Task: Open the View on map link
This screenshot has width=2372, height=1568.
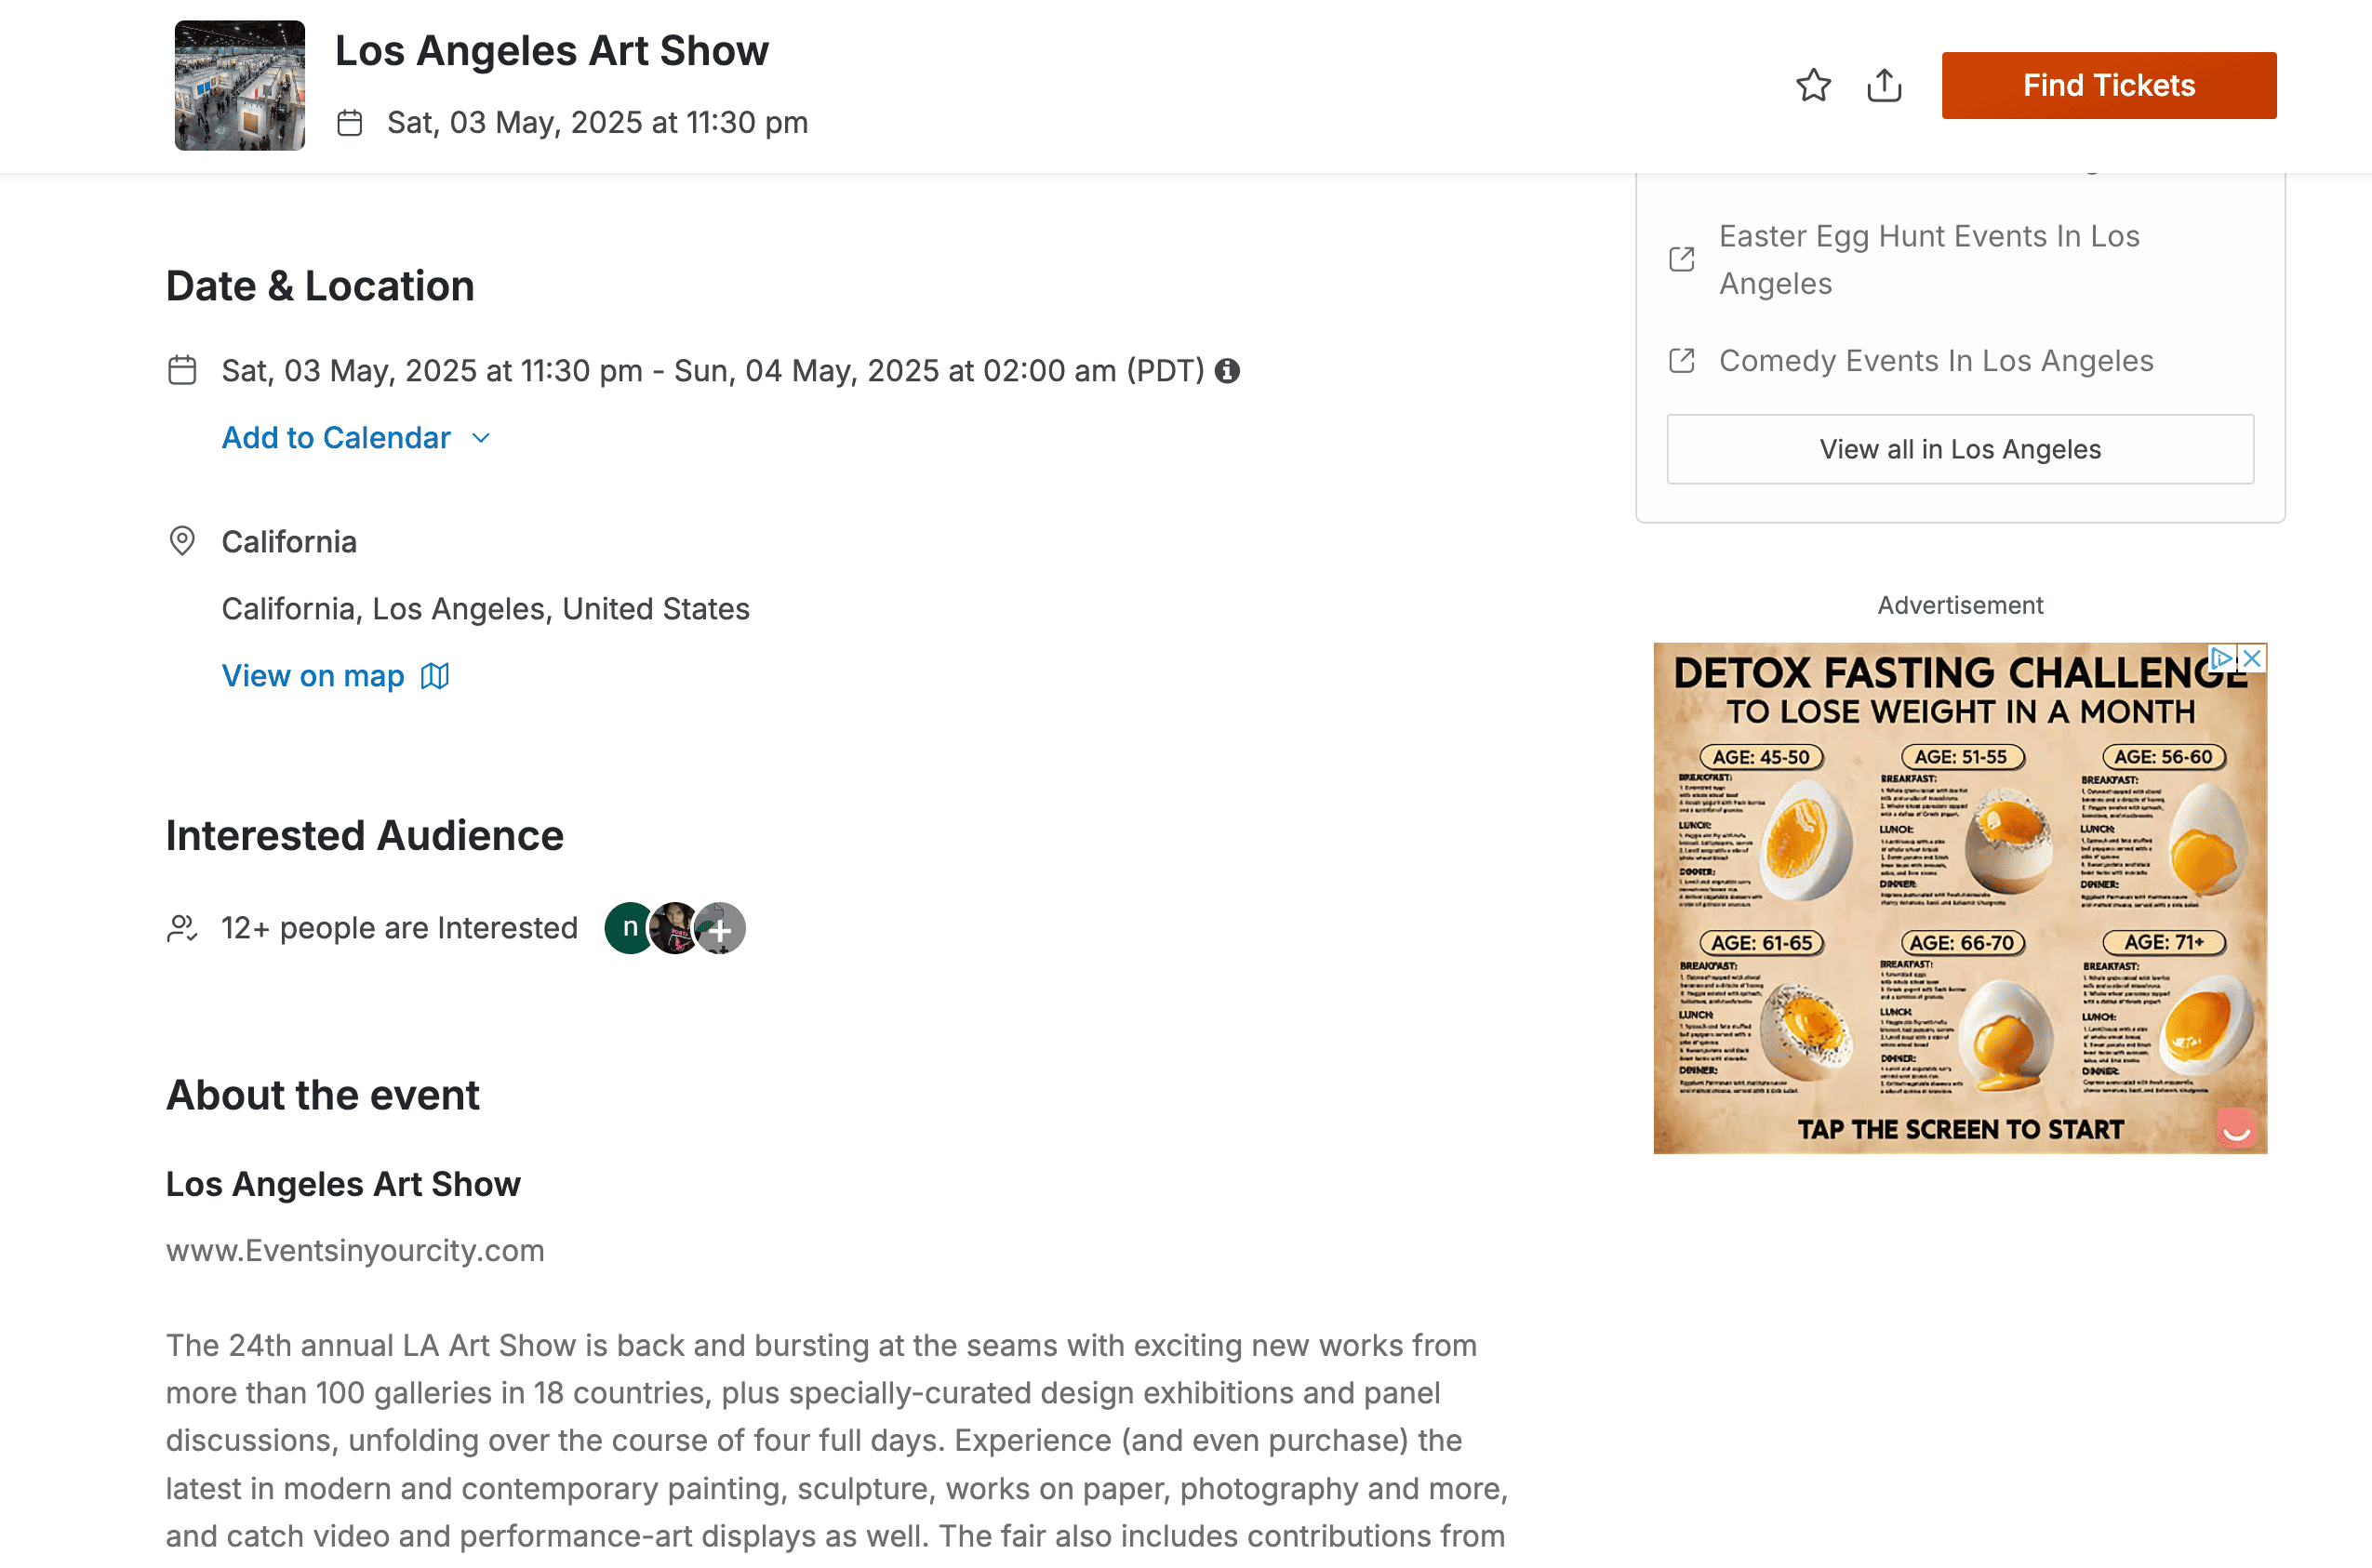Action: coord(313,676)
